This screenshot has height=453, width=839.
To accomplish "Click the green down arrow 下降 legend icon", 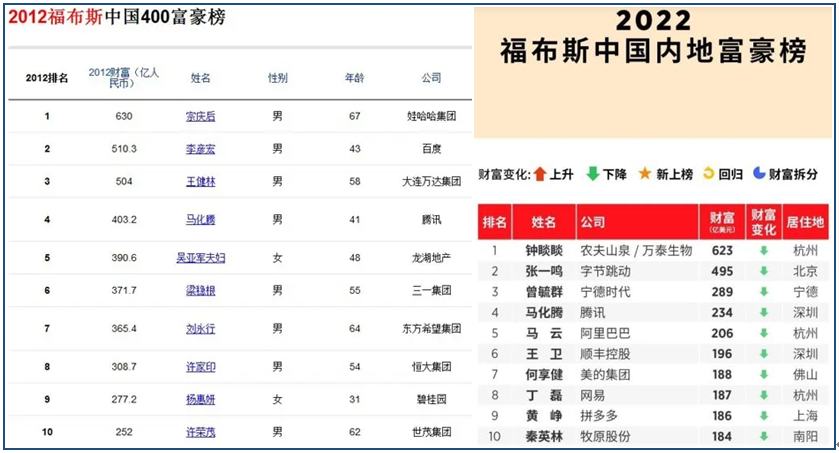I will point(593,174).
